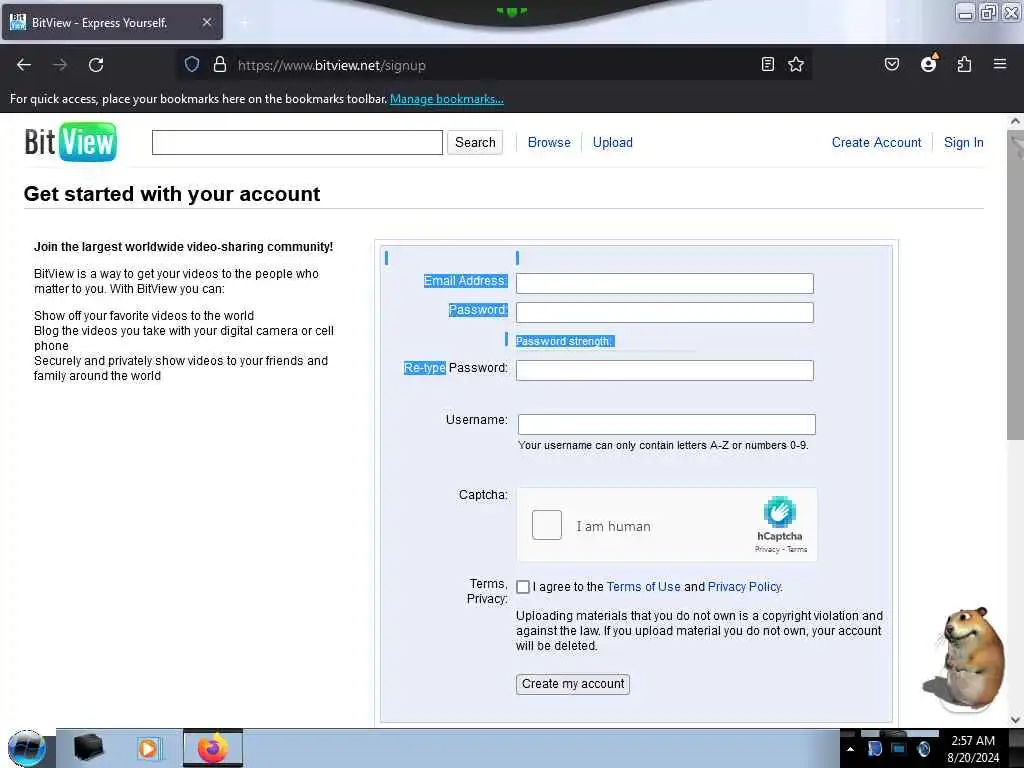Toggle reader view icon in address bar

pyautogui.click(x=768, y=64)
